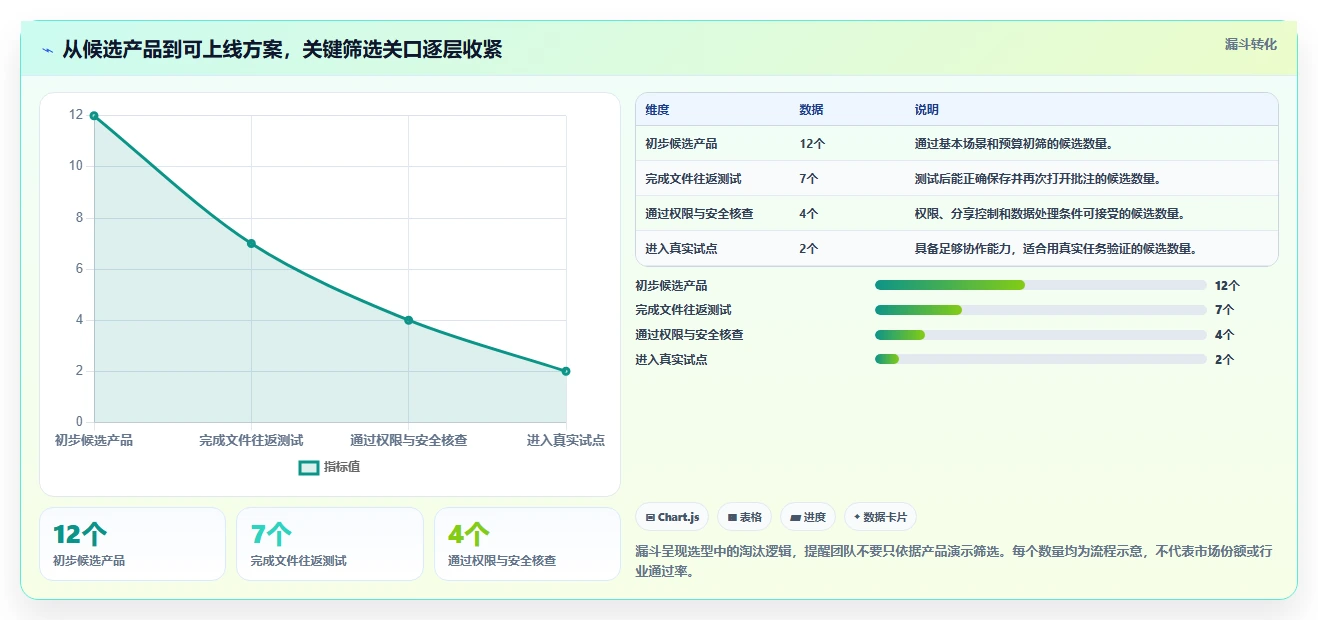This screenshot has height=620, width=1318.
Task: Open the 12个 初步候选产品 data card
Action: [x=132, y=544]
